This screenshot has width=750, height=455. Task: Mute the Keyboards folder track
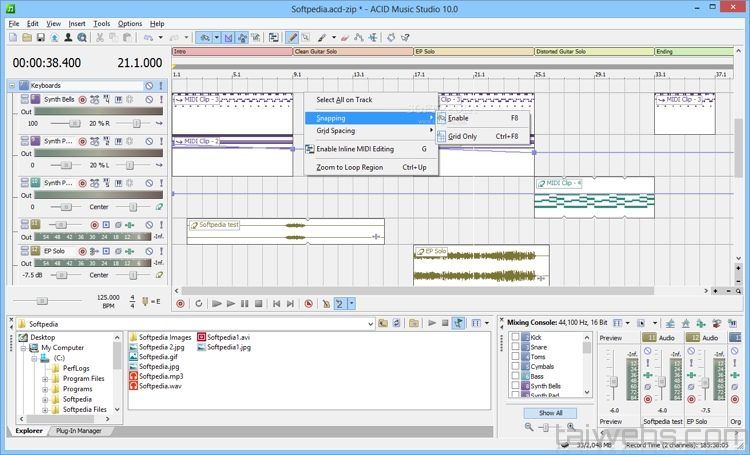coord(148,86)
